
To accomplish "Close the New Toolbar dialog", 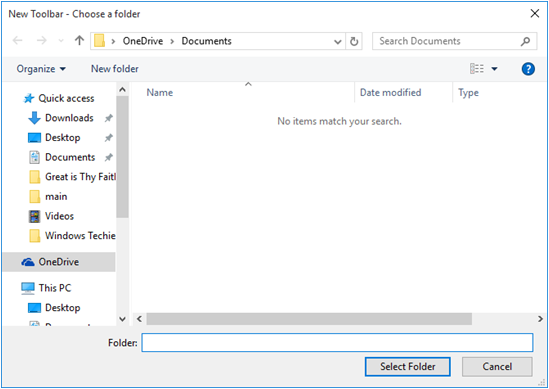I will pyautogui.click(x=535, y=14).
